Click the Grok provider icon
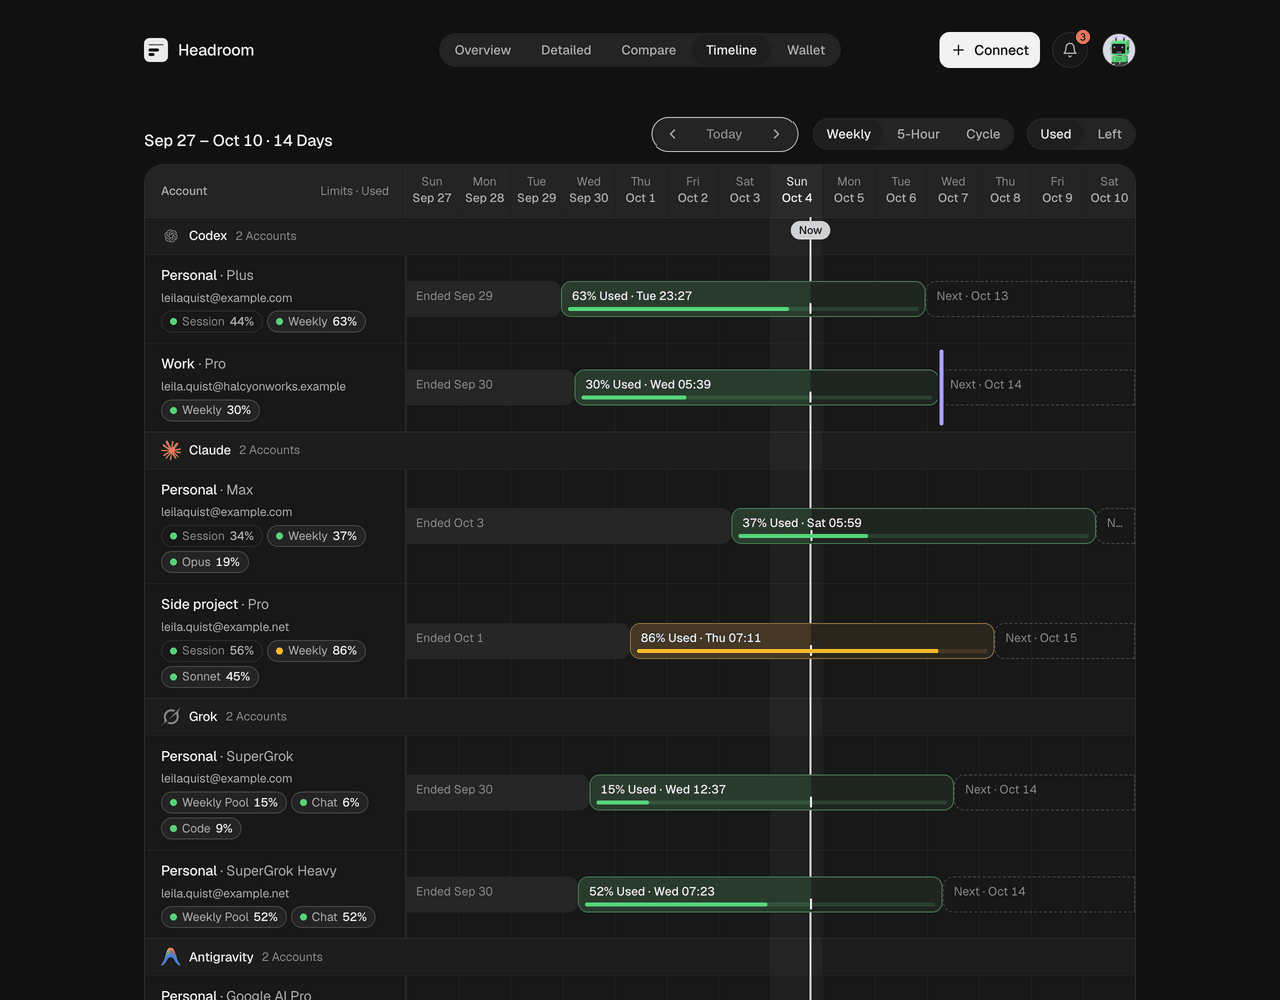The image size is (1280, 1000). [171, 716]
